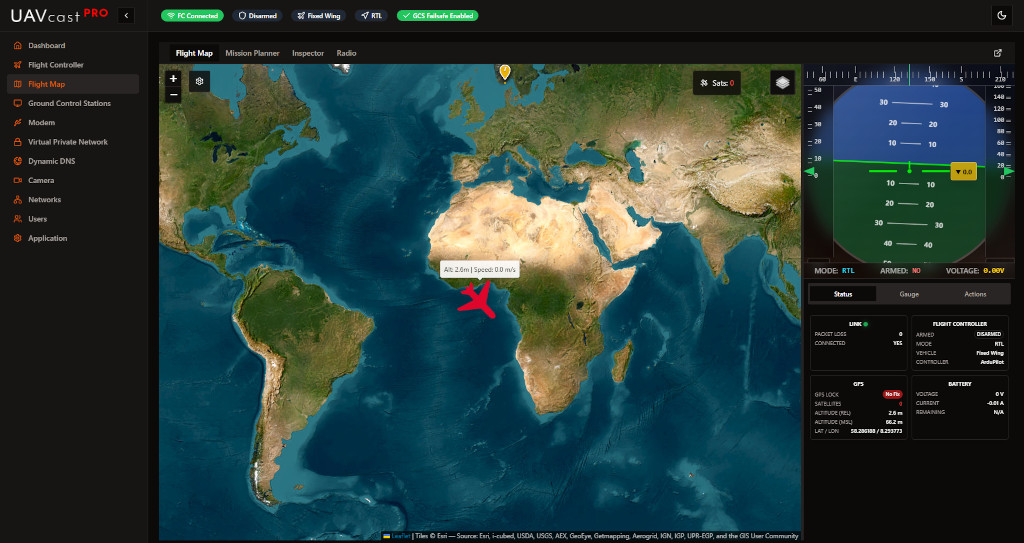Zoom out on the map
This screenshot has width=1024, height=543.
click(173, 95)
